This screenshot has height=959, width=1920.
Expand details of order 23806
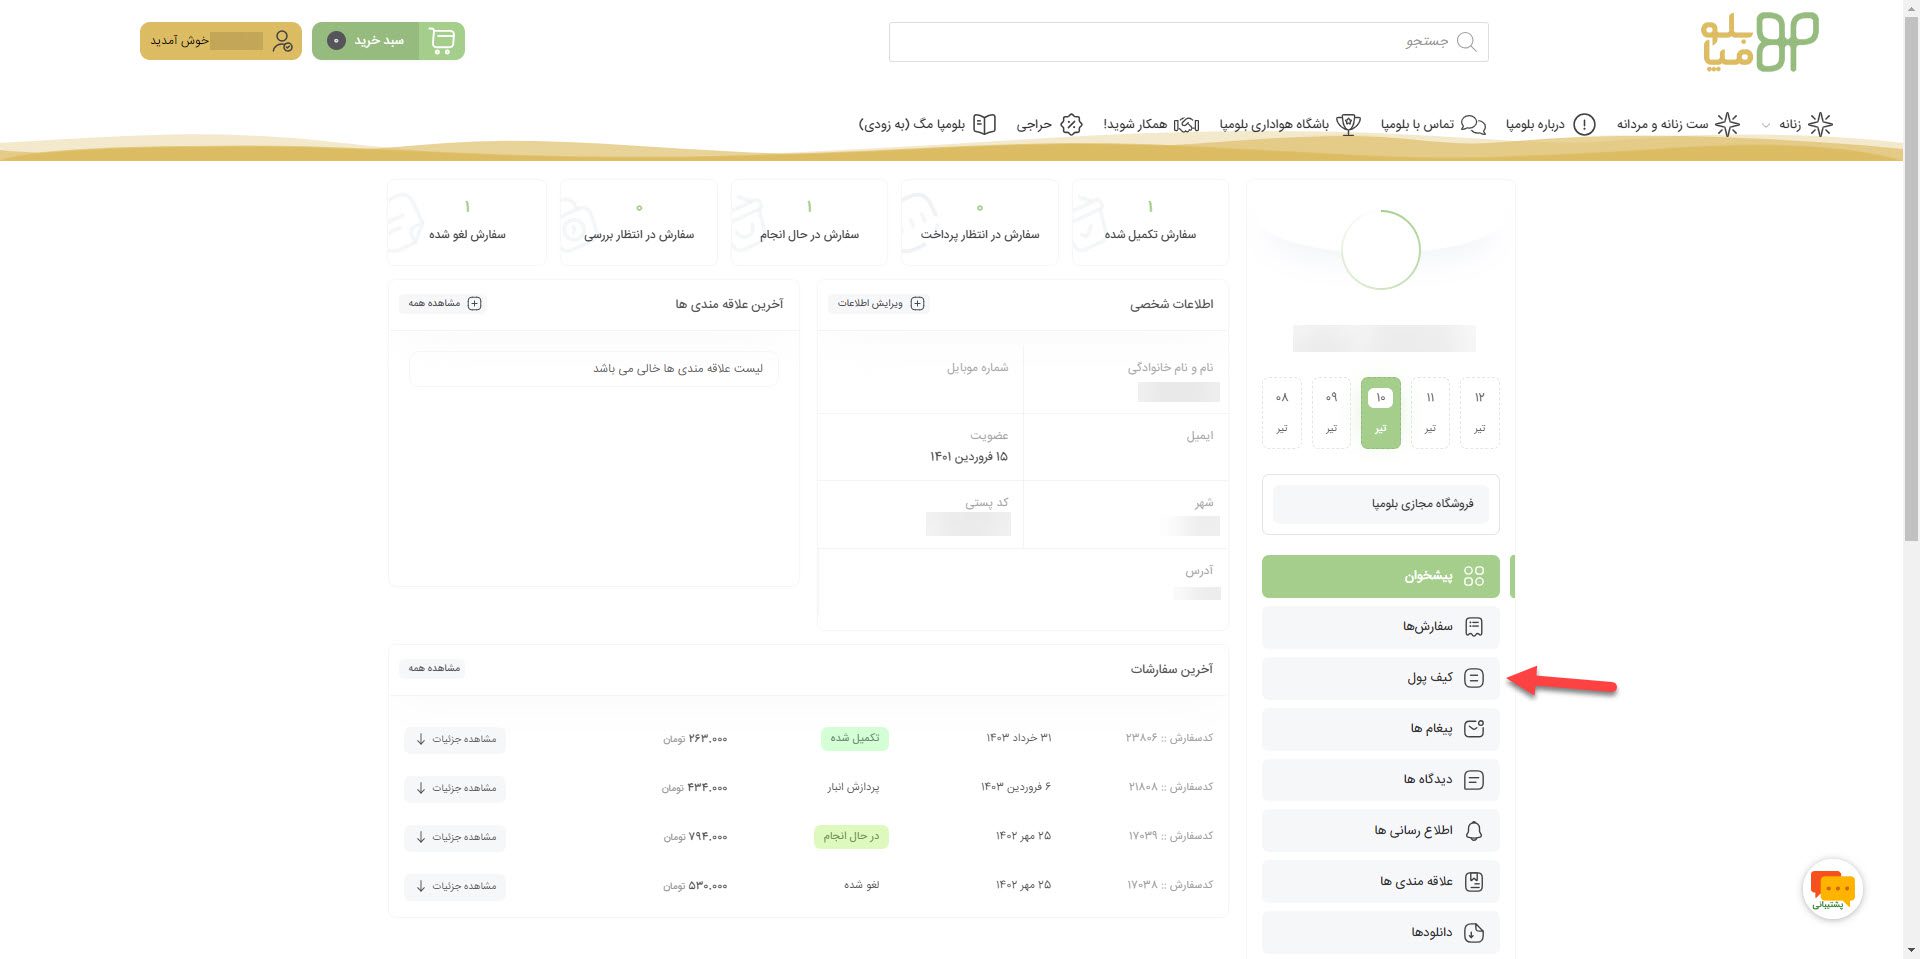(455, 739)
